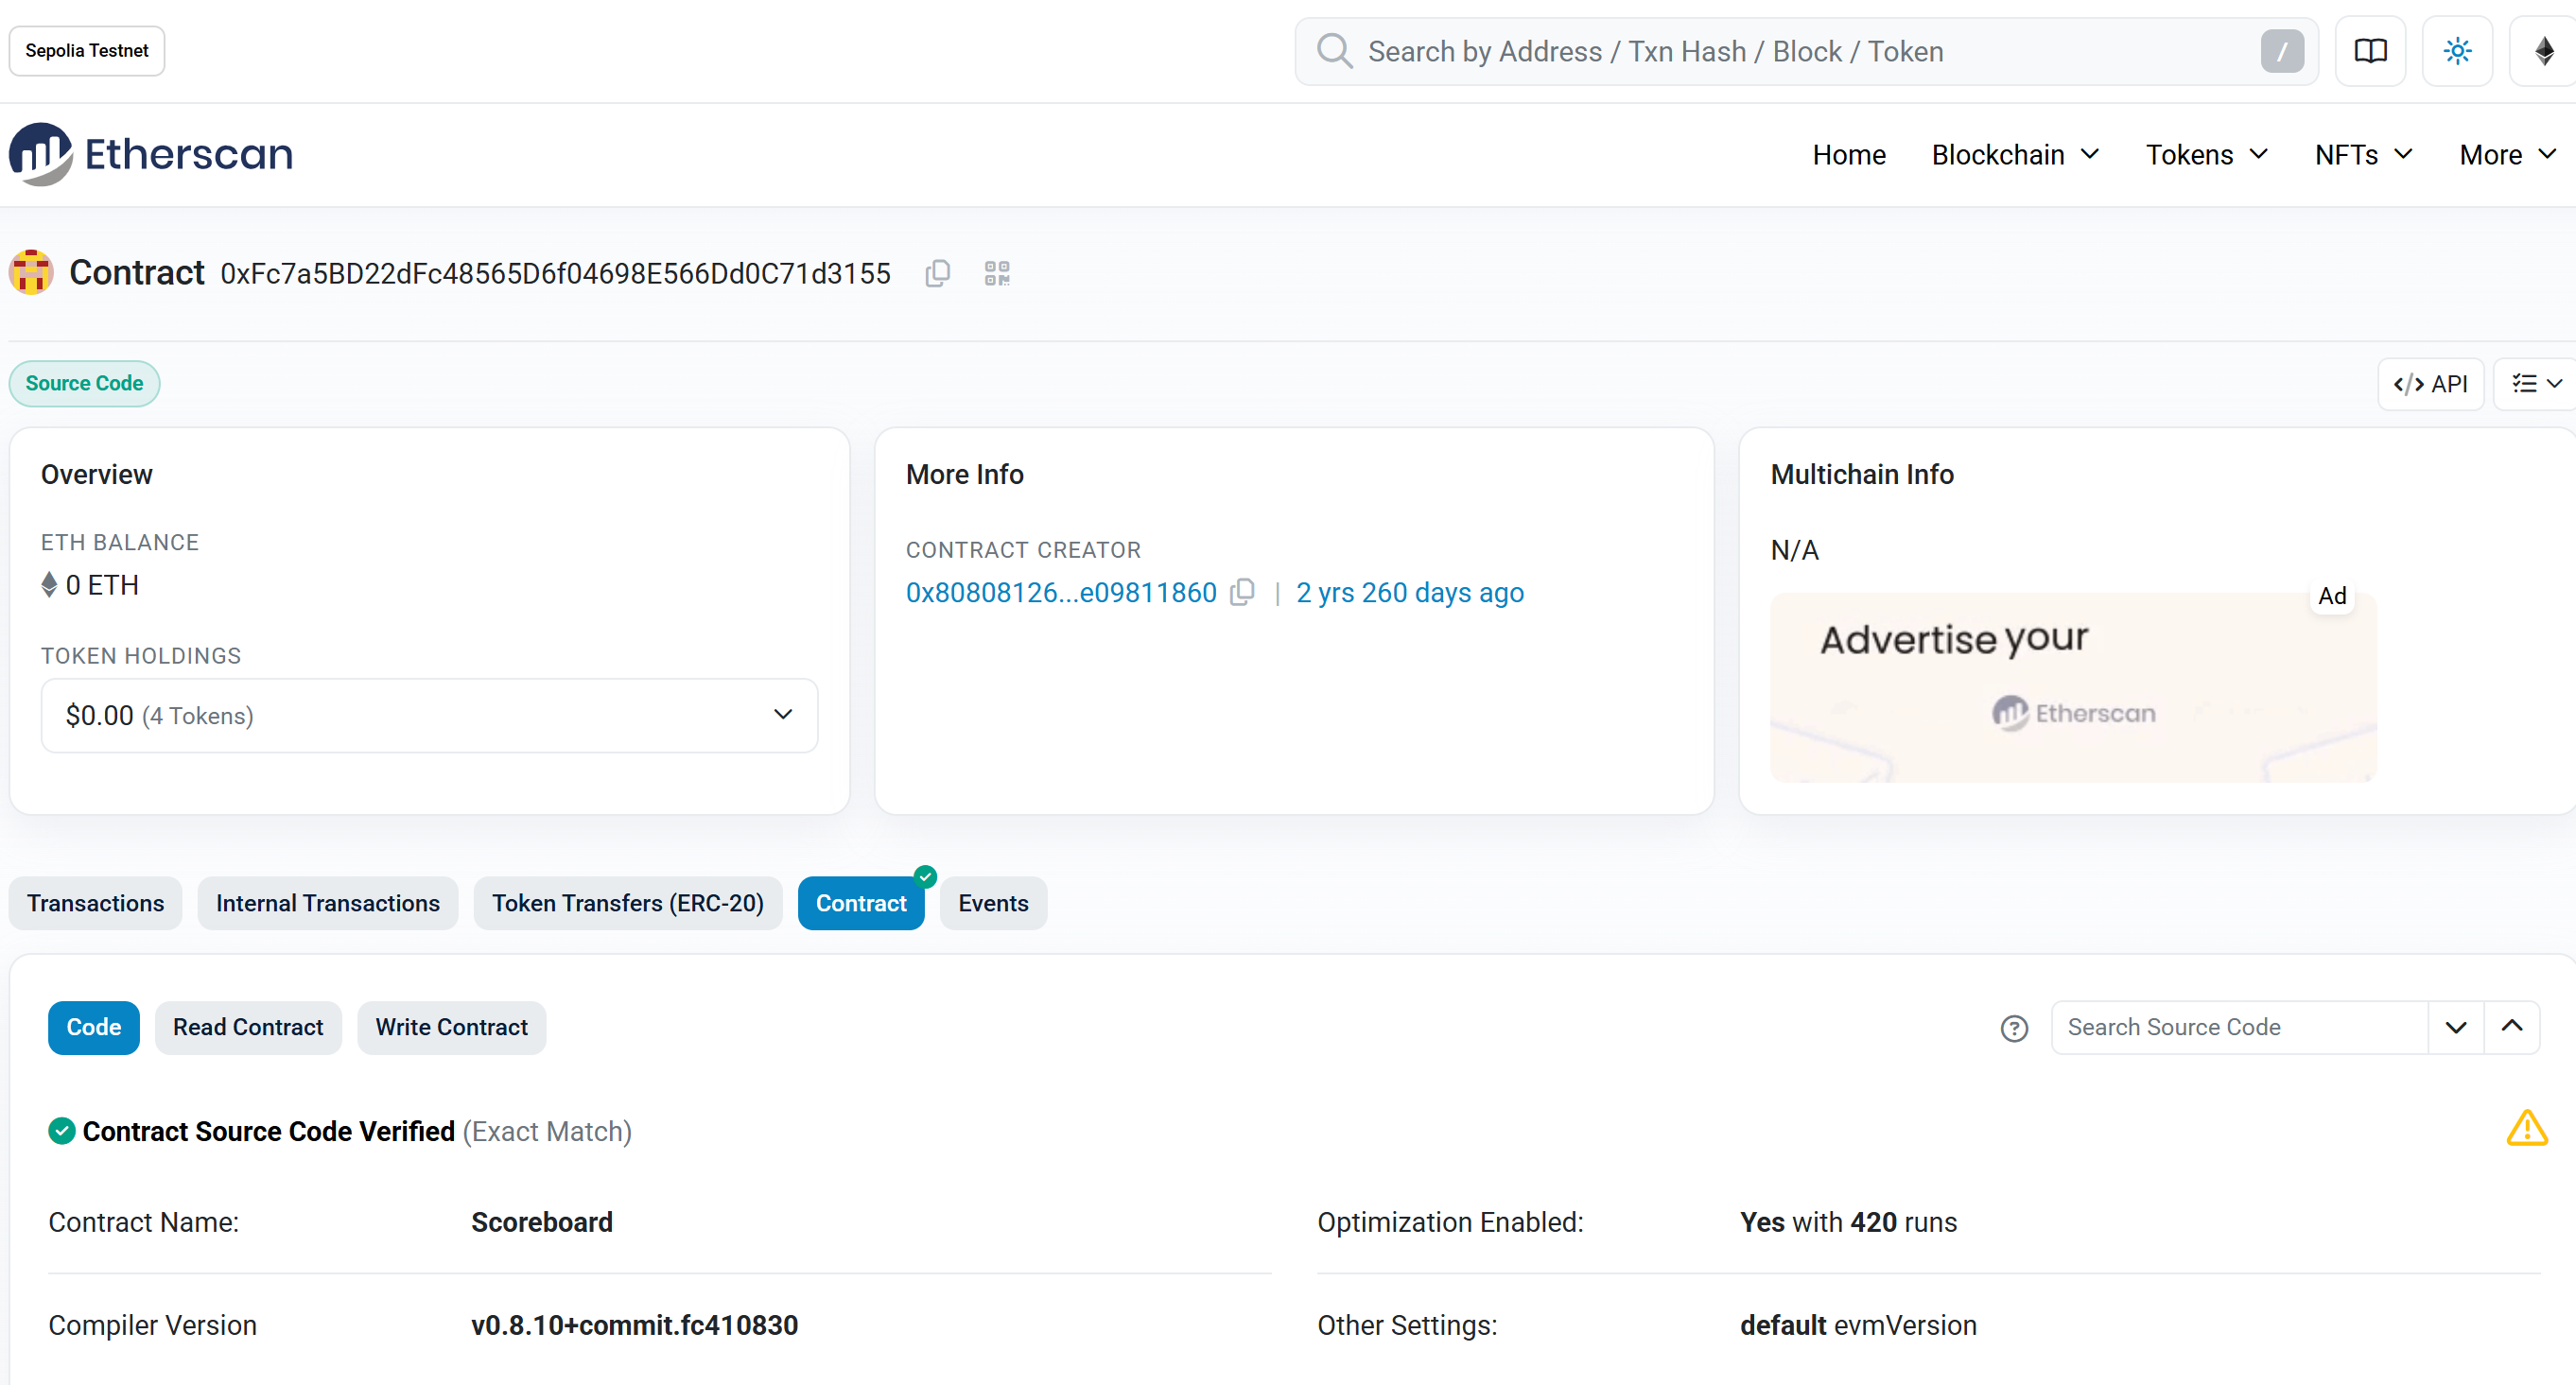Show QR code for contract address
Image resolution: width=2576 pixels, height=1385 pixels.
click(997, 273)
